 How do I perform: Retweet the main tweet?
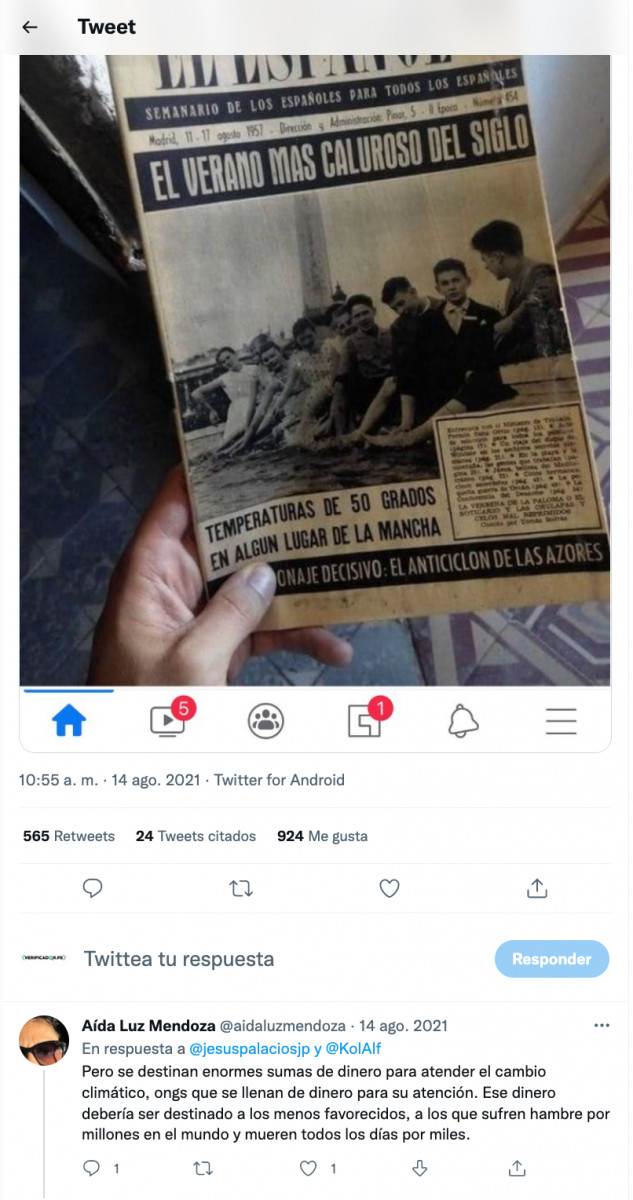pos(241,887)
